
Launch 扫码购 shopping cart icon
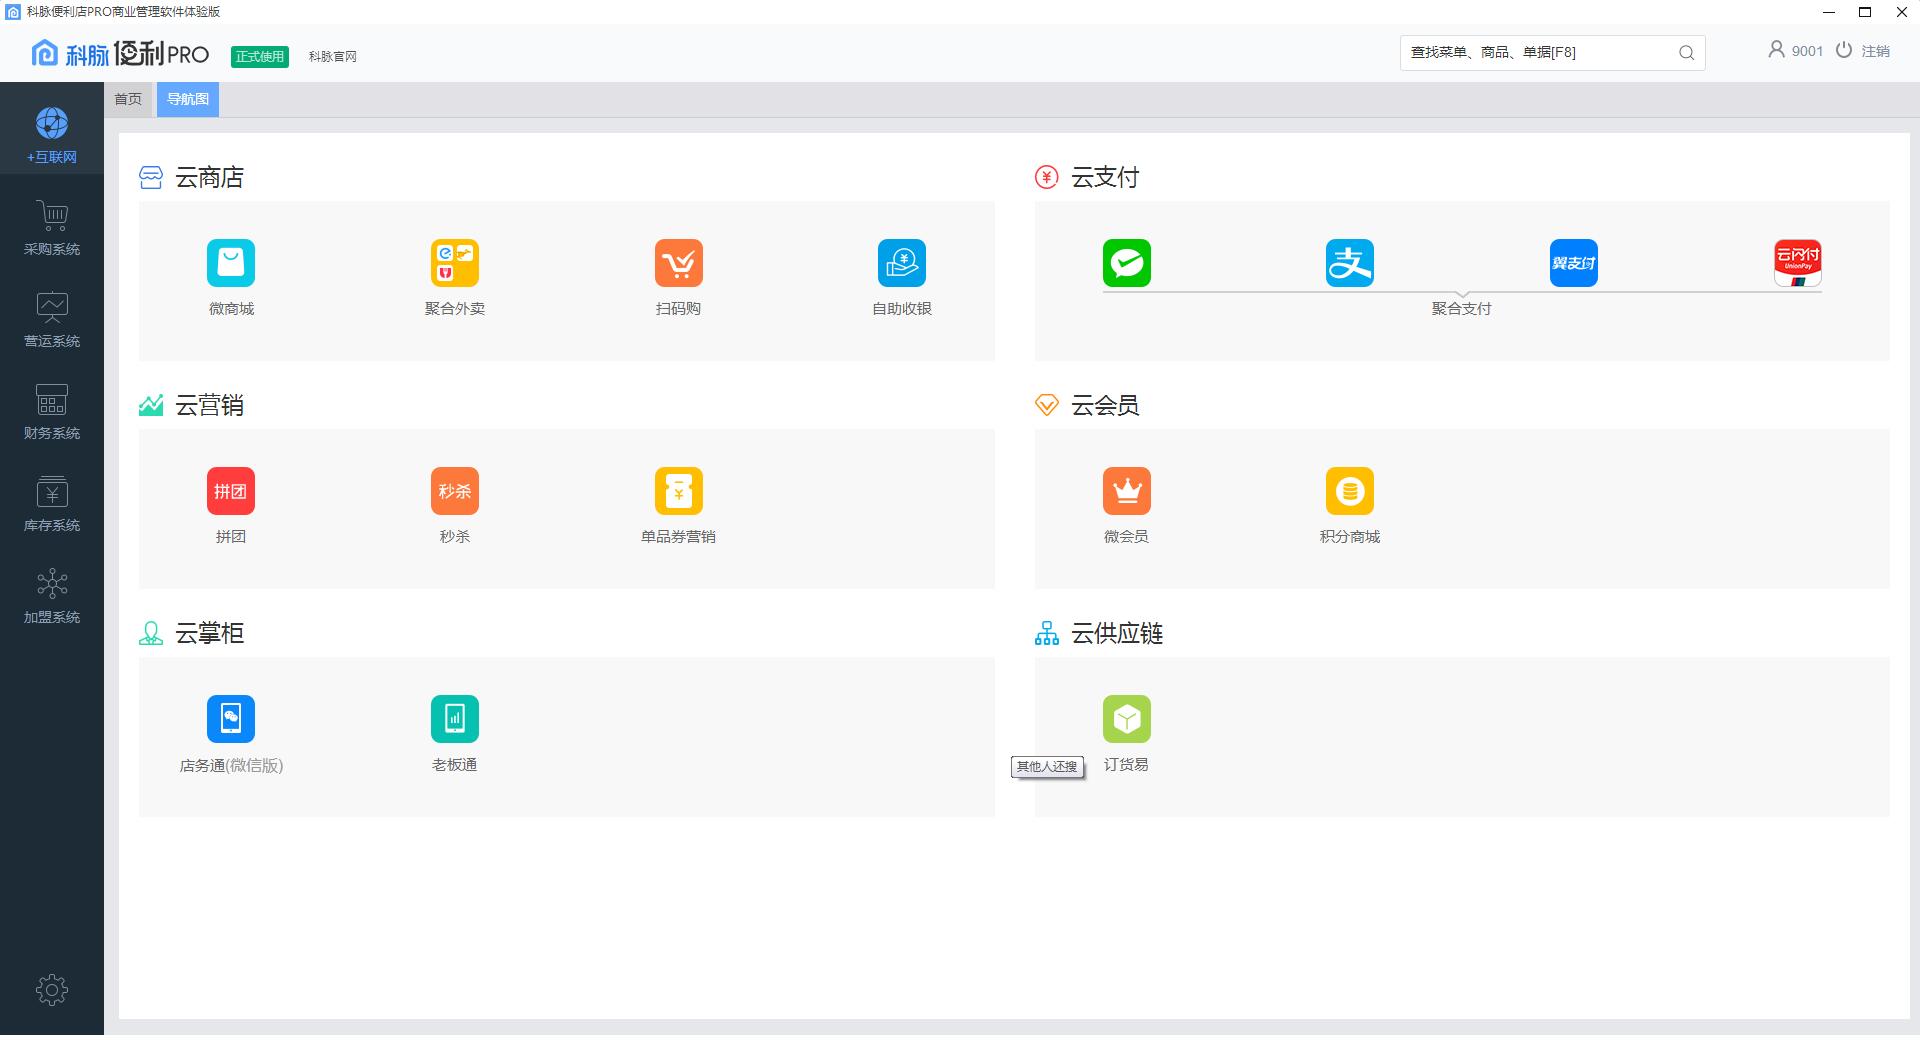679,263
